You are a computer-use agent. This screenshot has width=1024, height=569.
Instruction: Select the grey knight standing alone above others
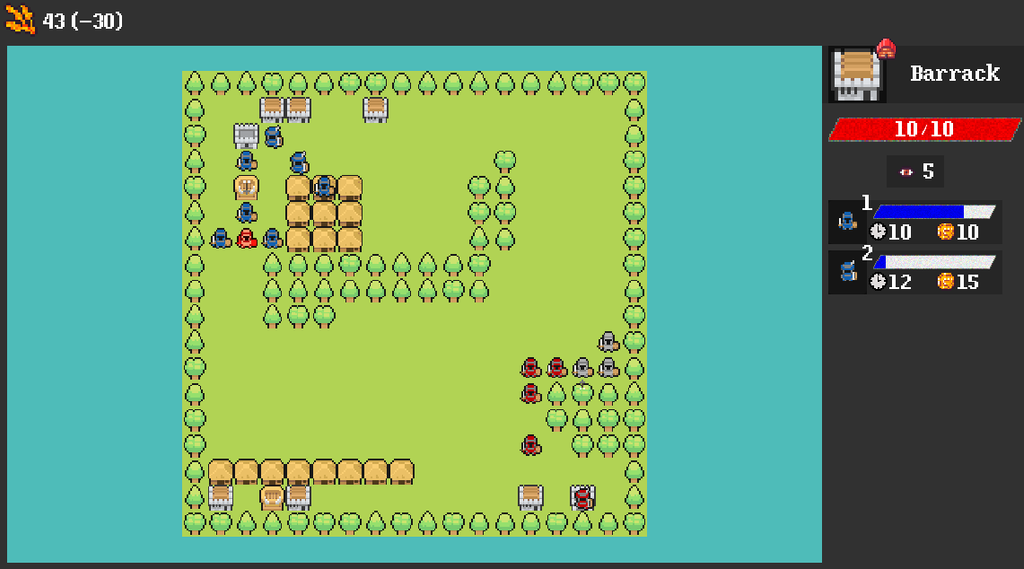click(x=608, y=342)
